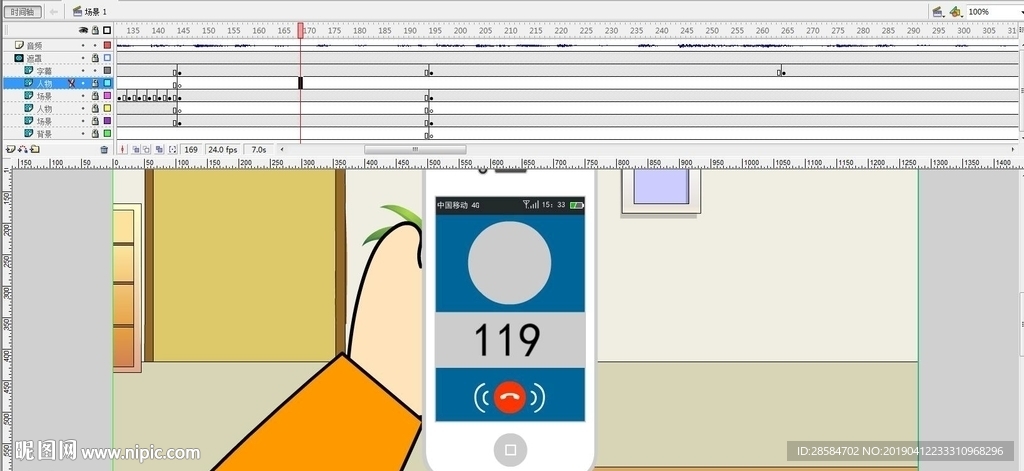Click the 音频 layer page icon
This screenshot has width=1024, height=471.
(19, 45)
